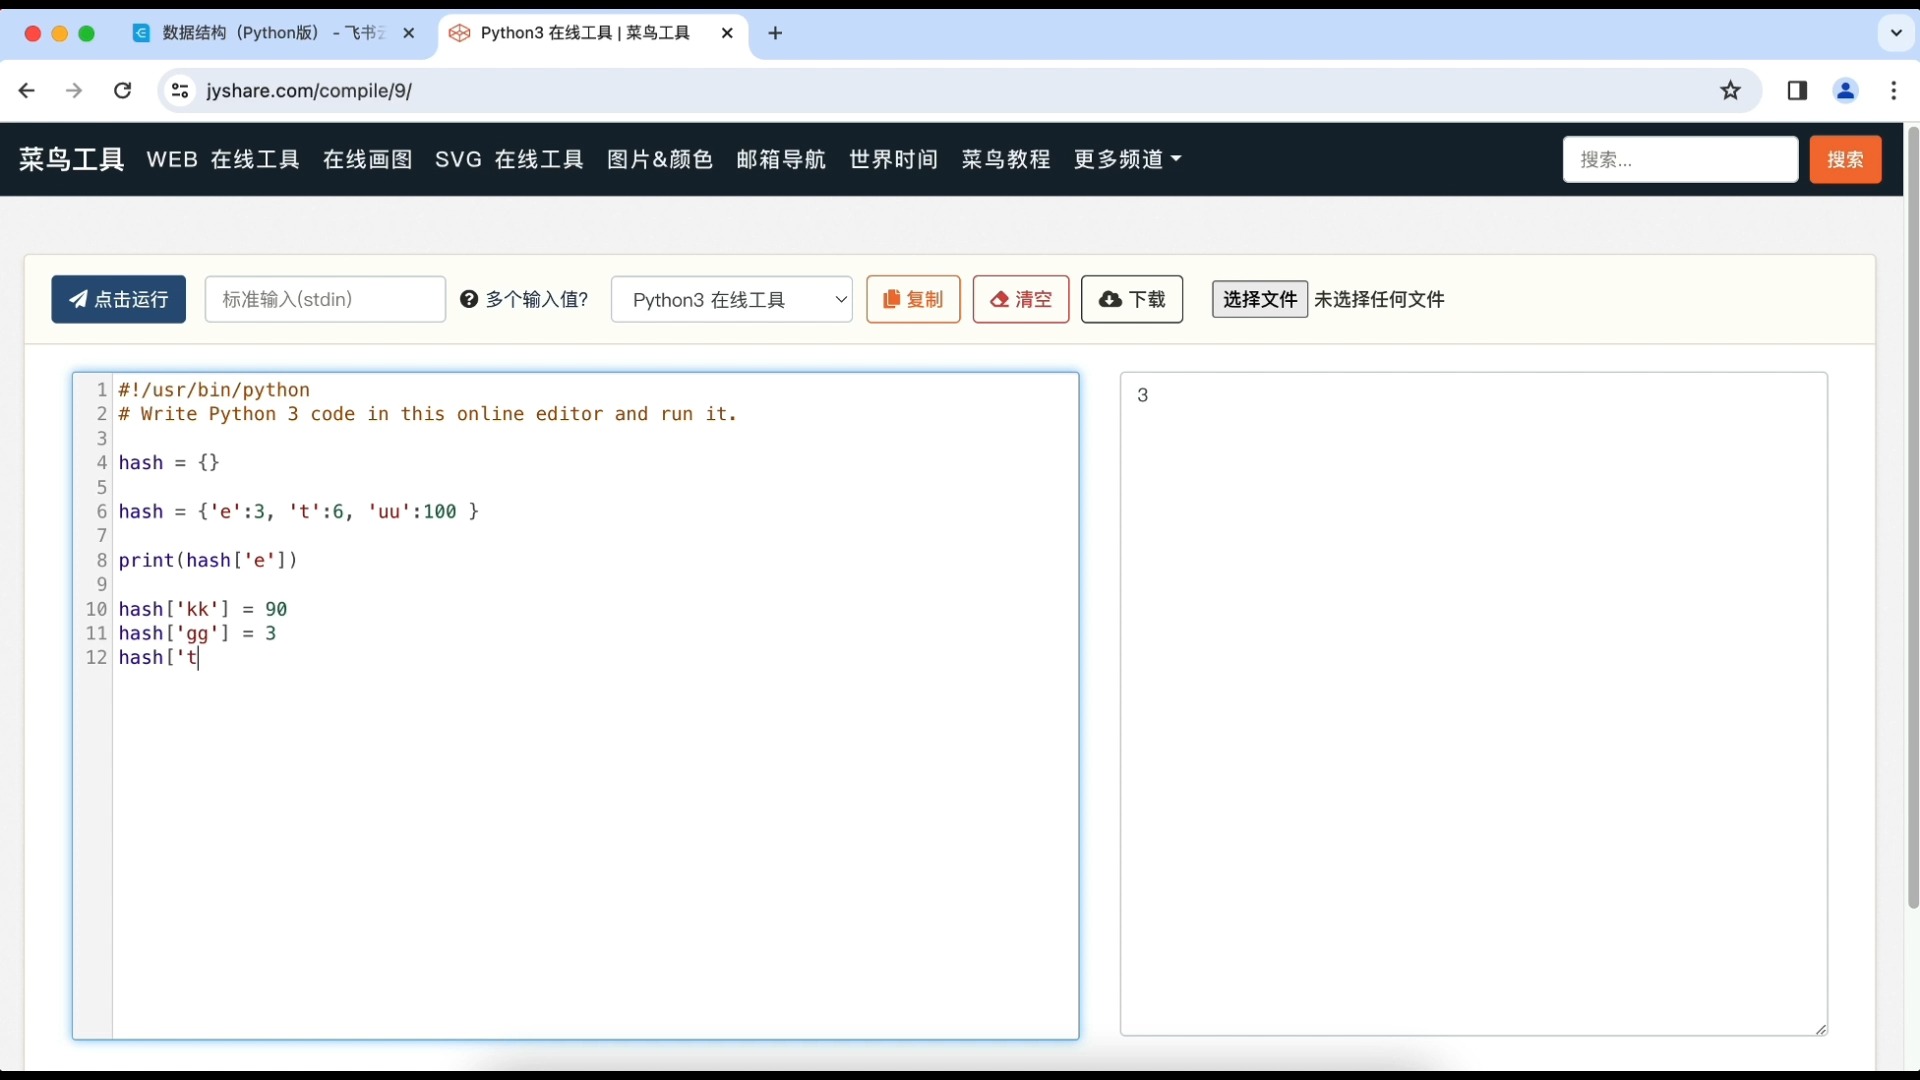Screen dimensions: 1920x1080
Task: Focus the 搜索 search box
Action: pyautogui.click(x=1680, y=159)
